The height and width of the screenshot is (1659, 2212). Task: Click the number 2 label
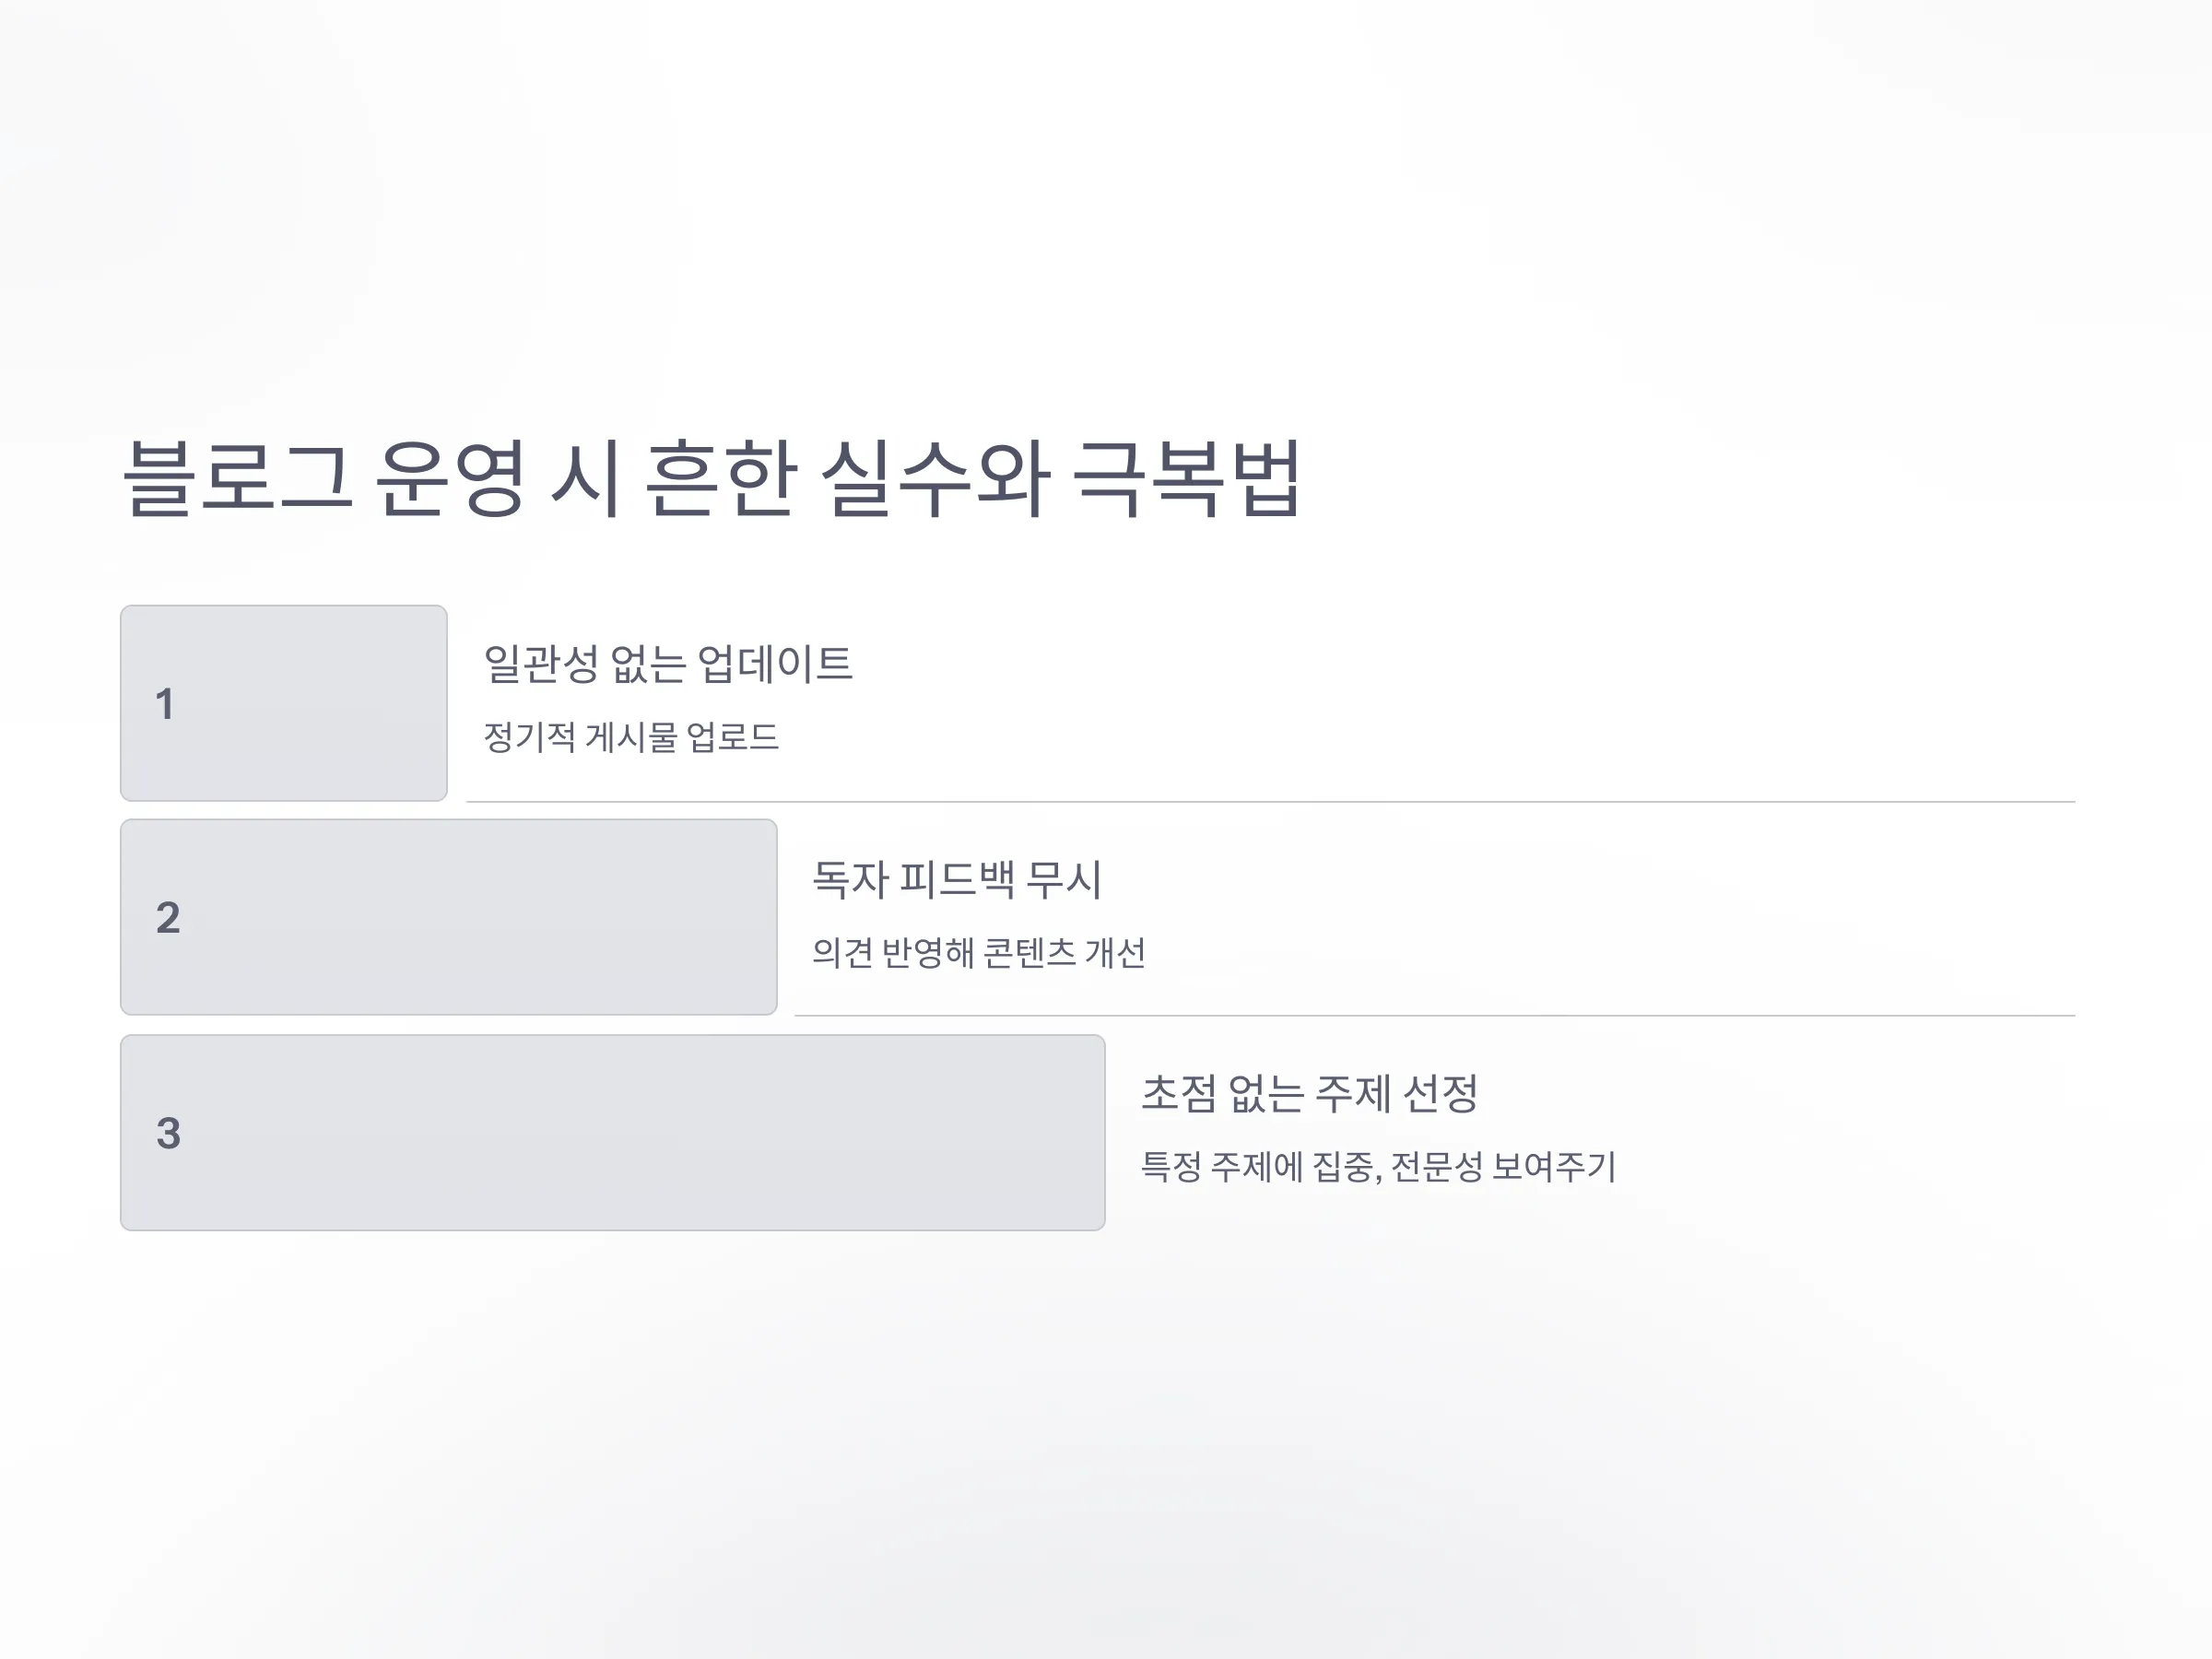[x=168, y=918]
